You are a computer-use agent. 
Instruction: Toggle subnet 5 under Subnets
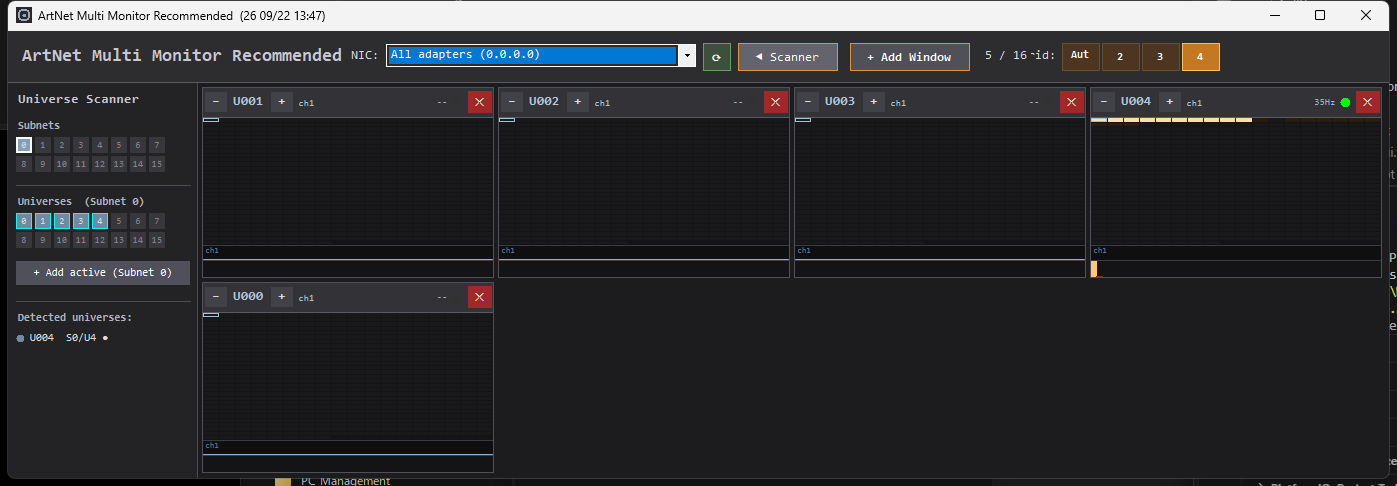click(x=119, y=145)
